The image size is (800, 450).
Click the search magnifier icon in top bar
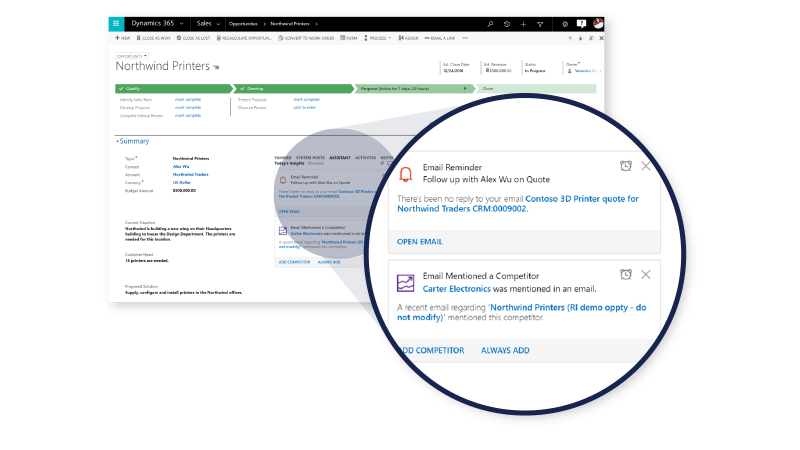pos(490,24)
